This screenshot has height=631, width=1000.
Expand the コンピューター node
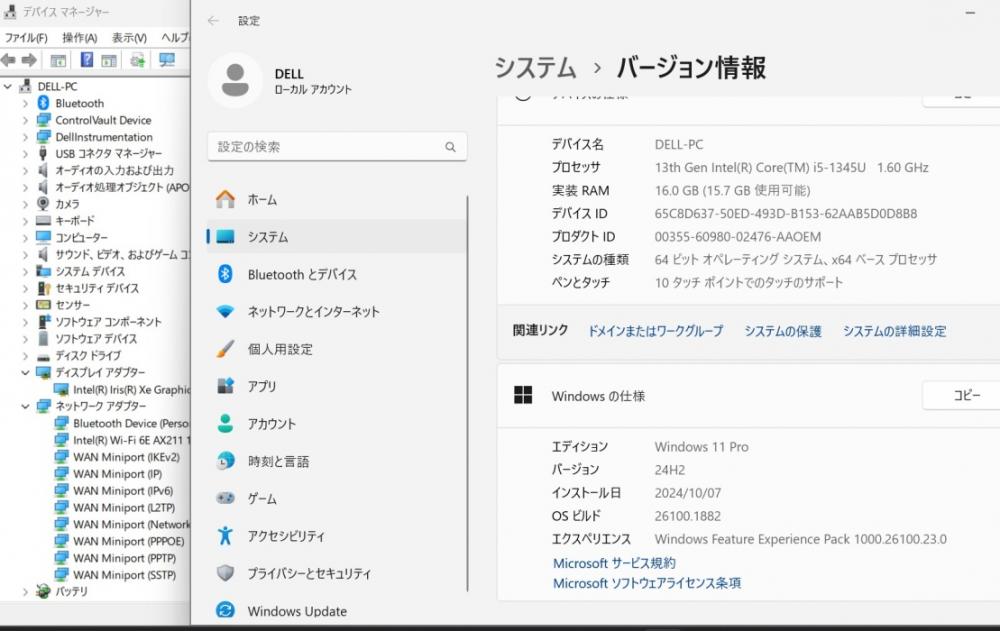(x=26, y=238)
